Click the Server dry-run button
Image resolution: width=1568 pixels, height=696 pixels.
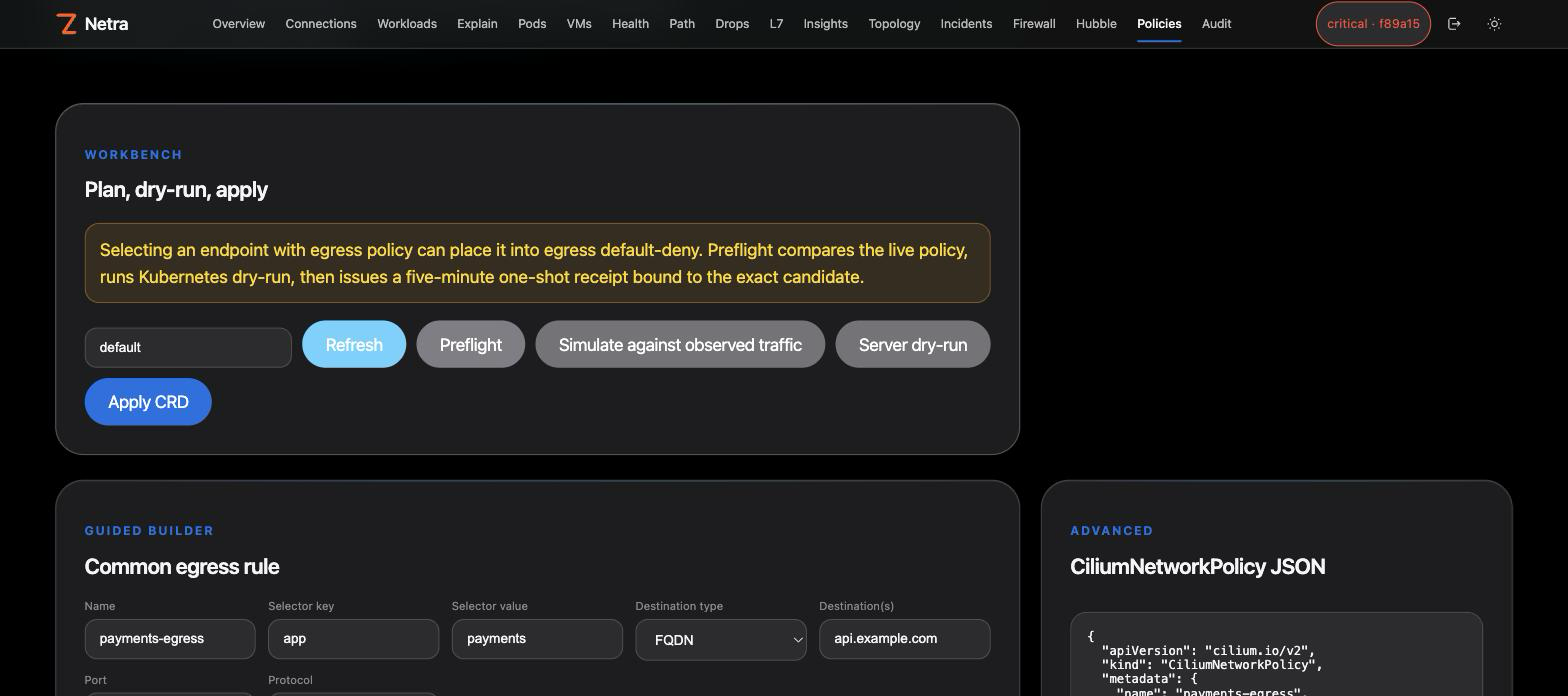coord(913,344)
